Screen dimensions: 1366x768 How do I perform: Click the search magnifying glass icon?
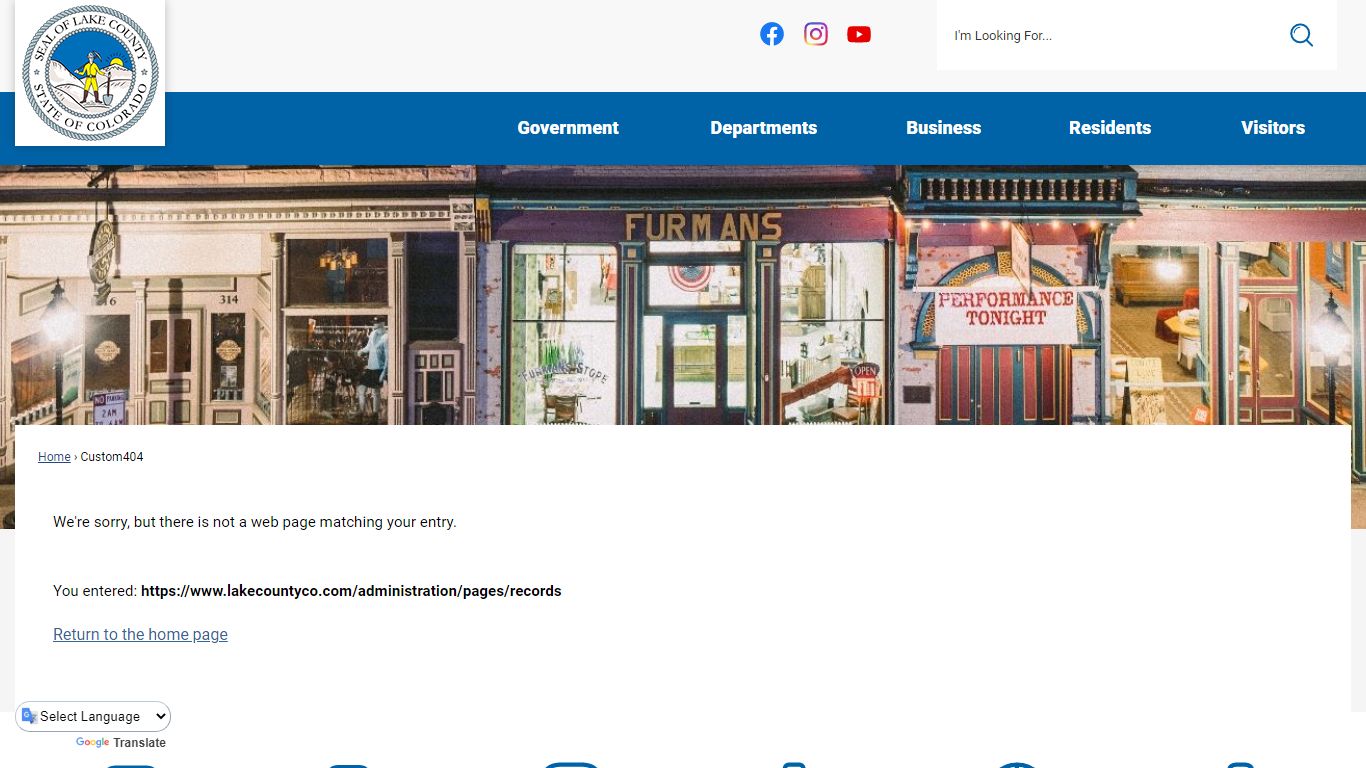[x=1300, y=36]
